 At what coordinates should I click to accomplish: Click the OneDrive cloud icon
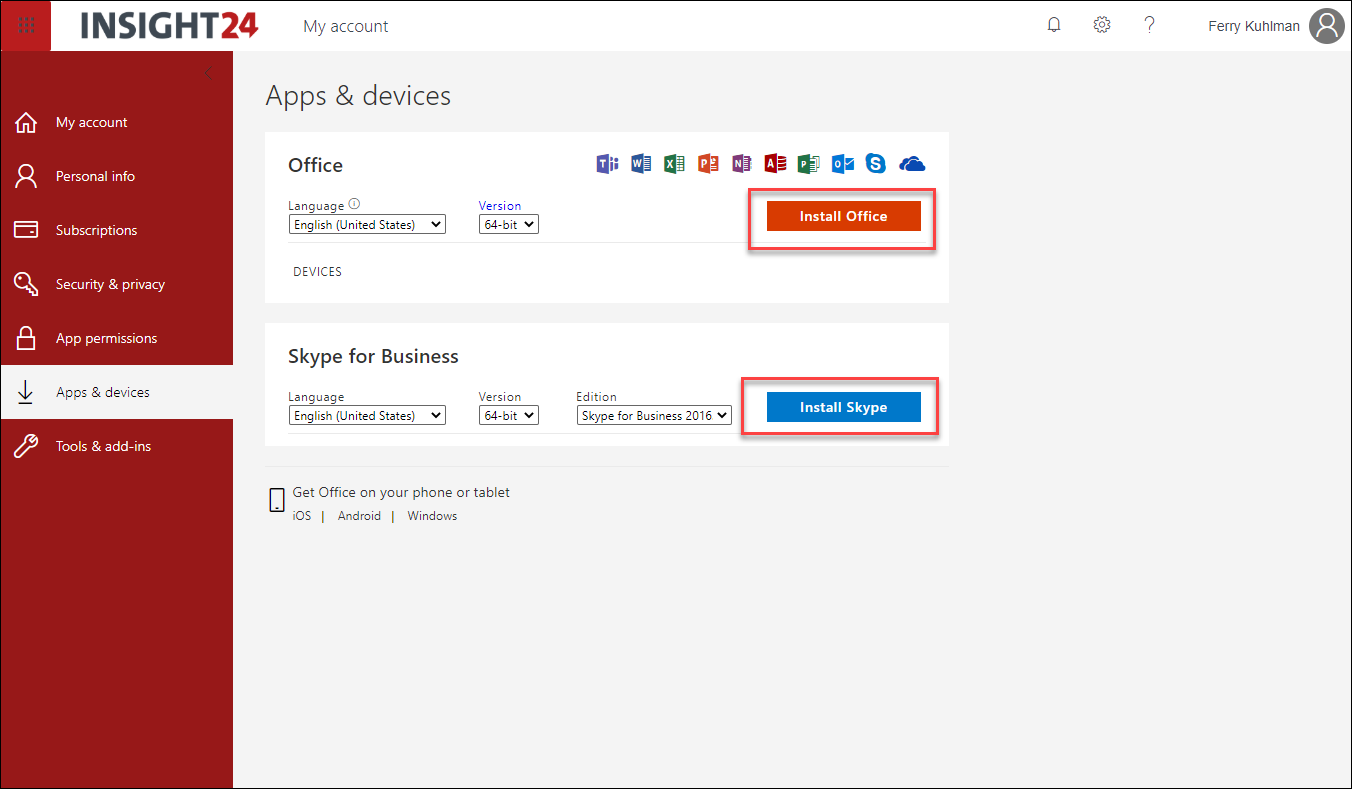[x=912, y=164]
